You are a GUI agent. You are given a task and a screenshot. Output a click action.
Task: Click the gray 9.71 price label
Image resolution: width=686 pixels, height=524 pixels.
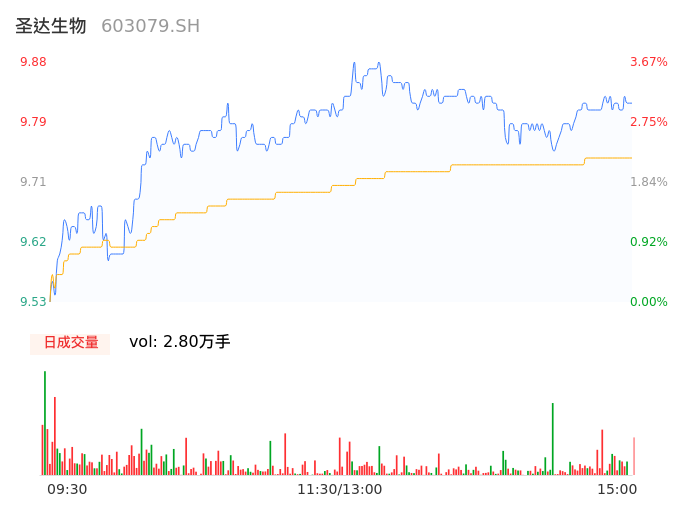pyautogui.click(x=33, y=182)
